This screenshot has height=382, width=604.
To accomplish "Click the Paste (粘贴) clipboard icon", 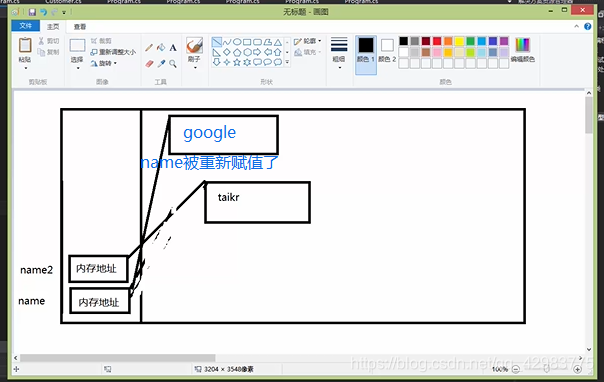I will 25,45.
